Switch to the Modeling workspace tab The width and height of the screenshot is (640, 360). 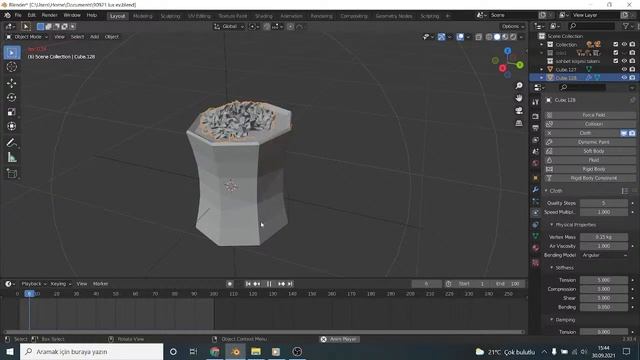(142, 16)
